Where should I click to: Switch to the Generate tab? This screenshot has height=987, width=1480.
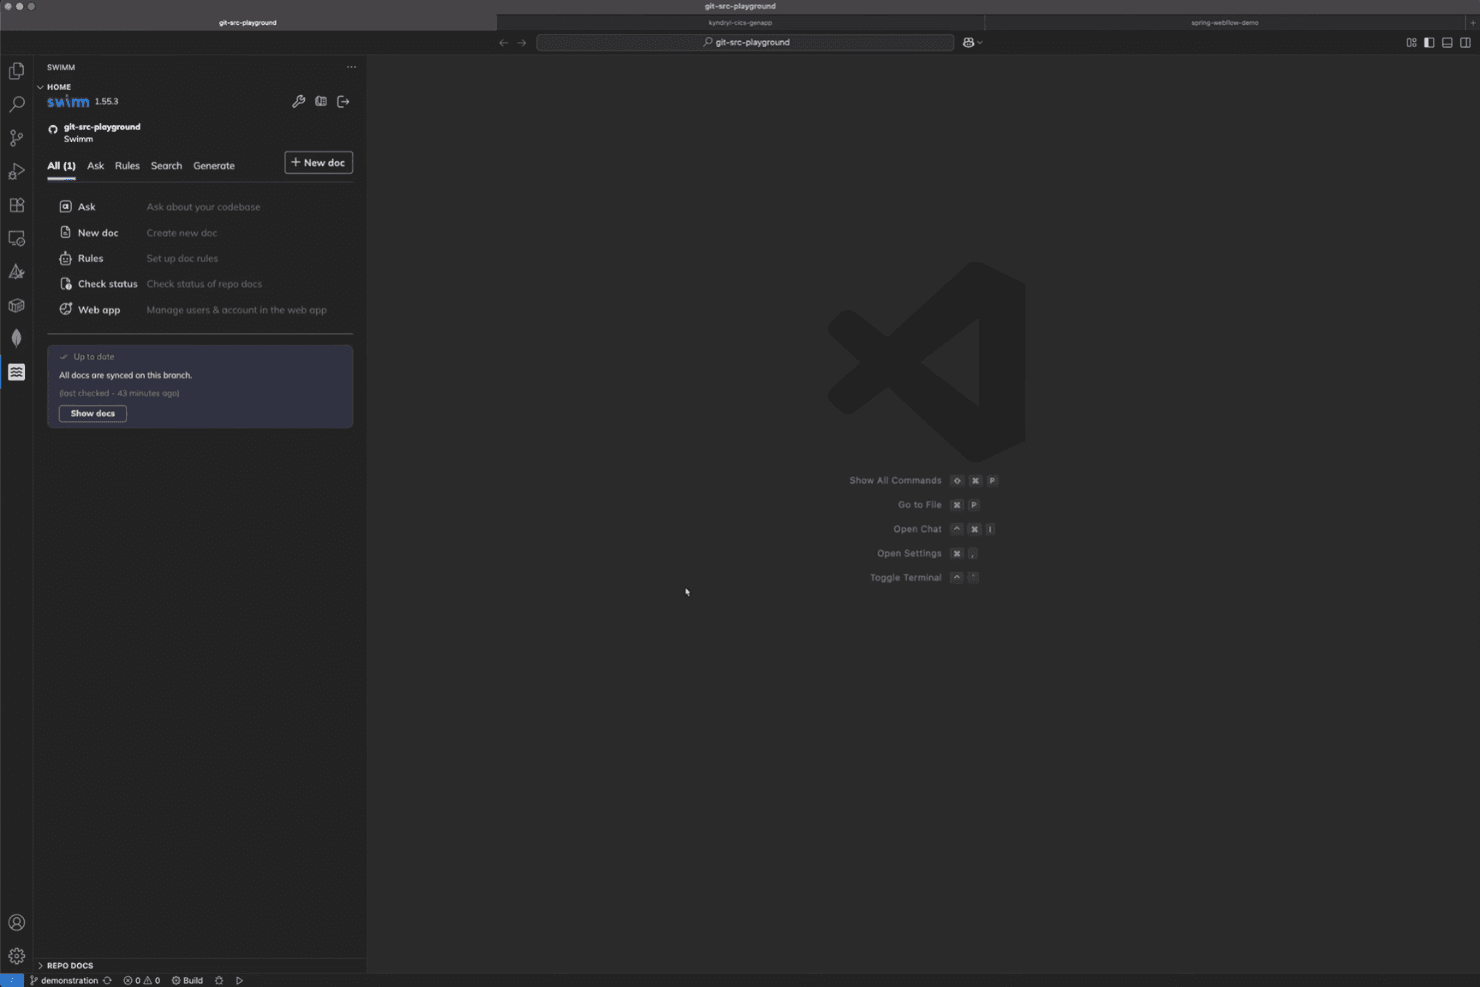click(214, 166)
